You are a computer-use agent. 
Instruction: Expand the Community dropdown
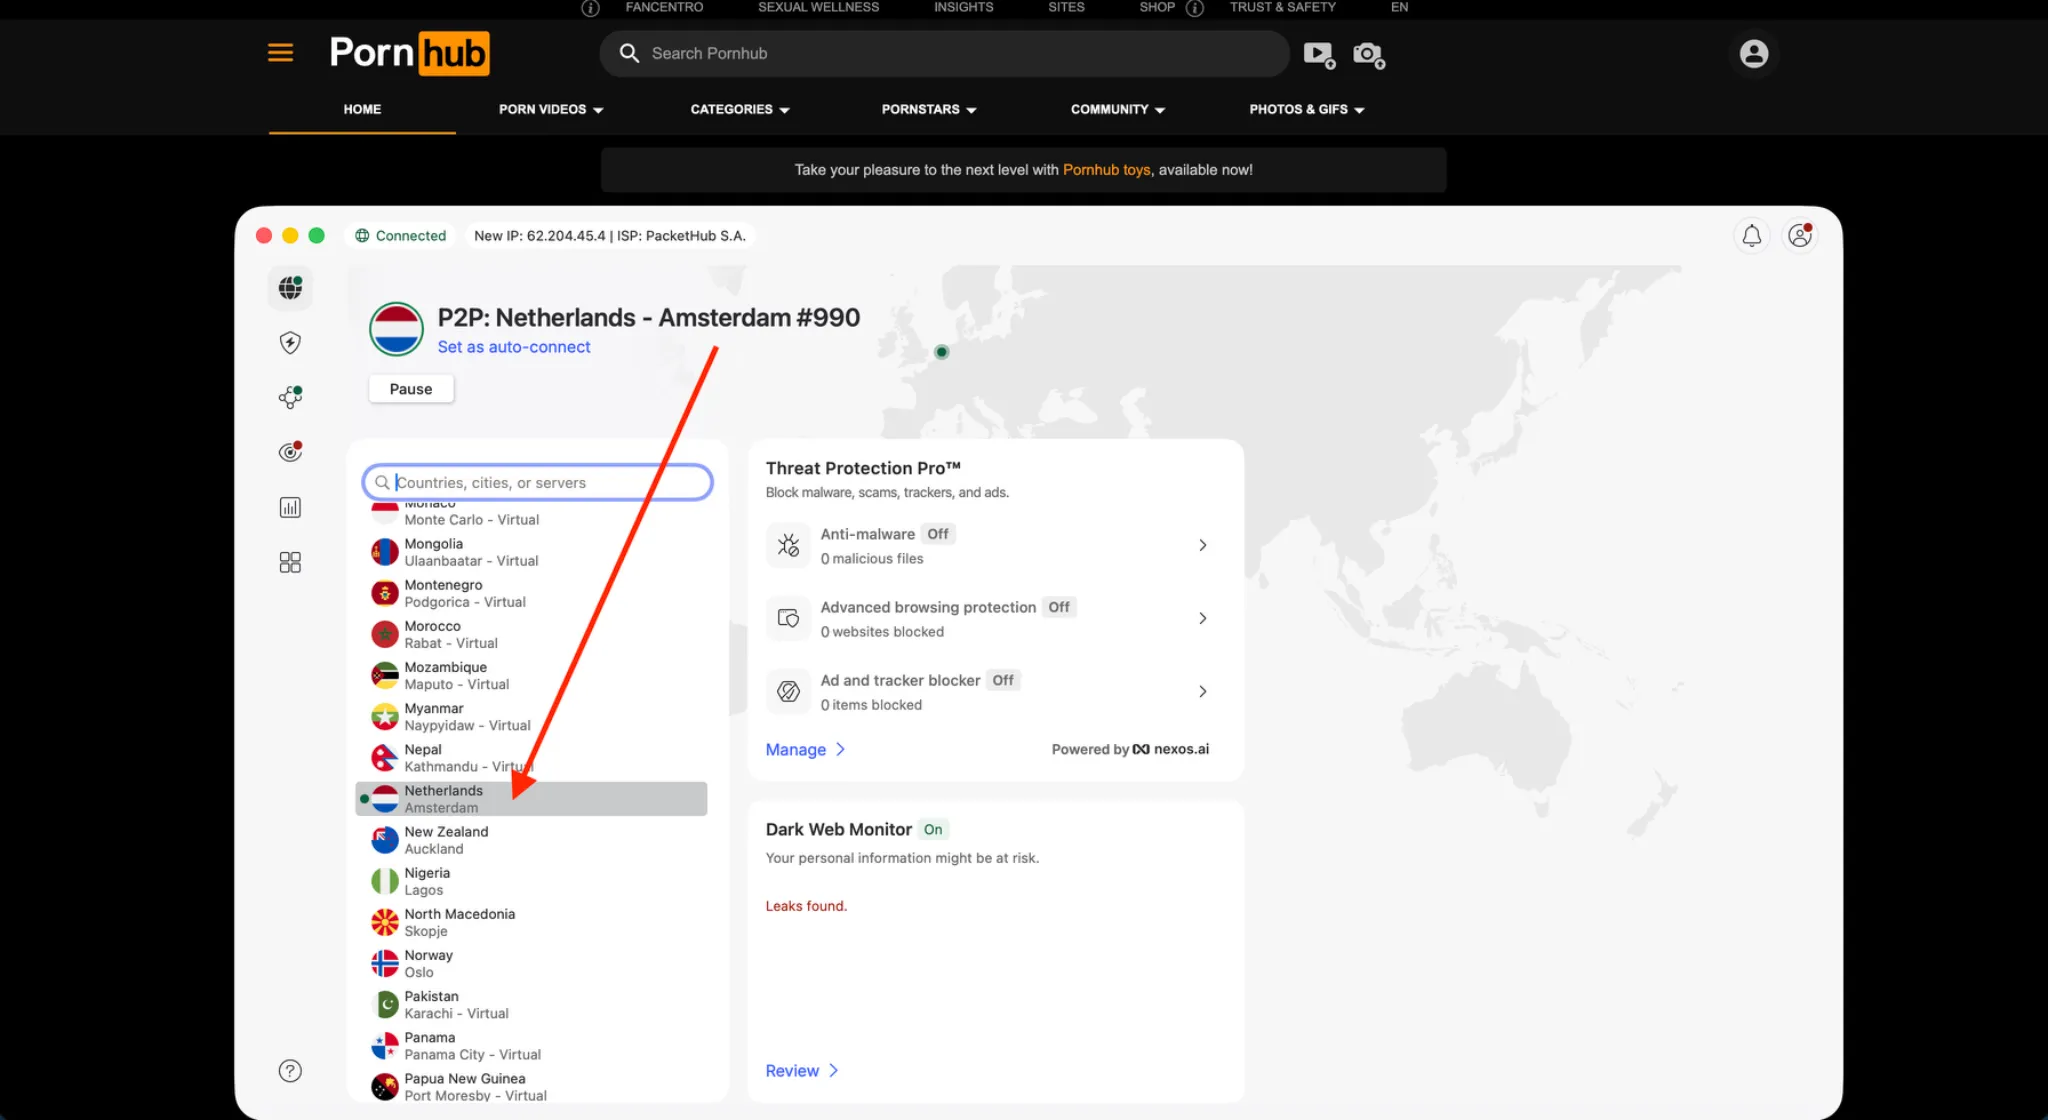click(x=1117, y=110)
